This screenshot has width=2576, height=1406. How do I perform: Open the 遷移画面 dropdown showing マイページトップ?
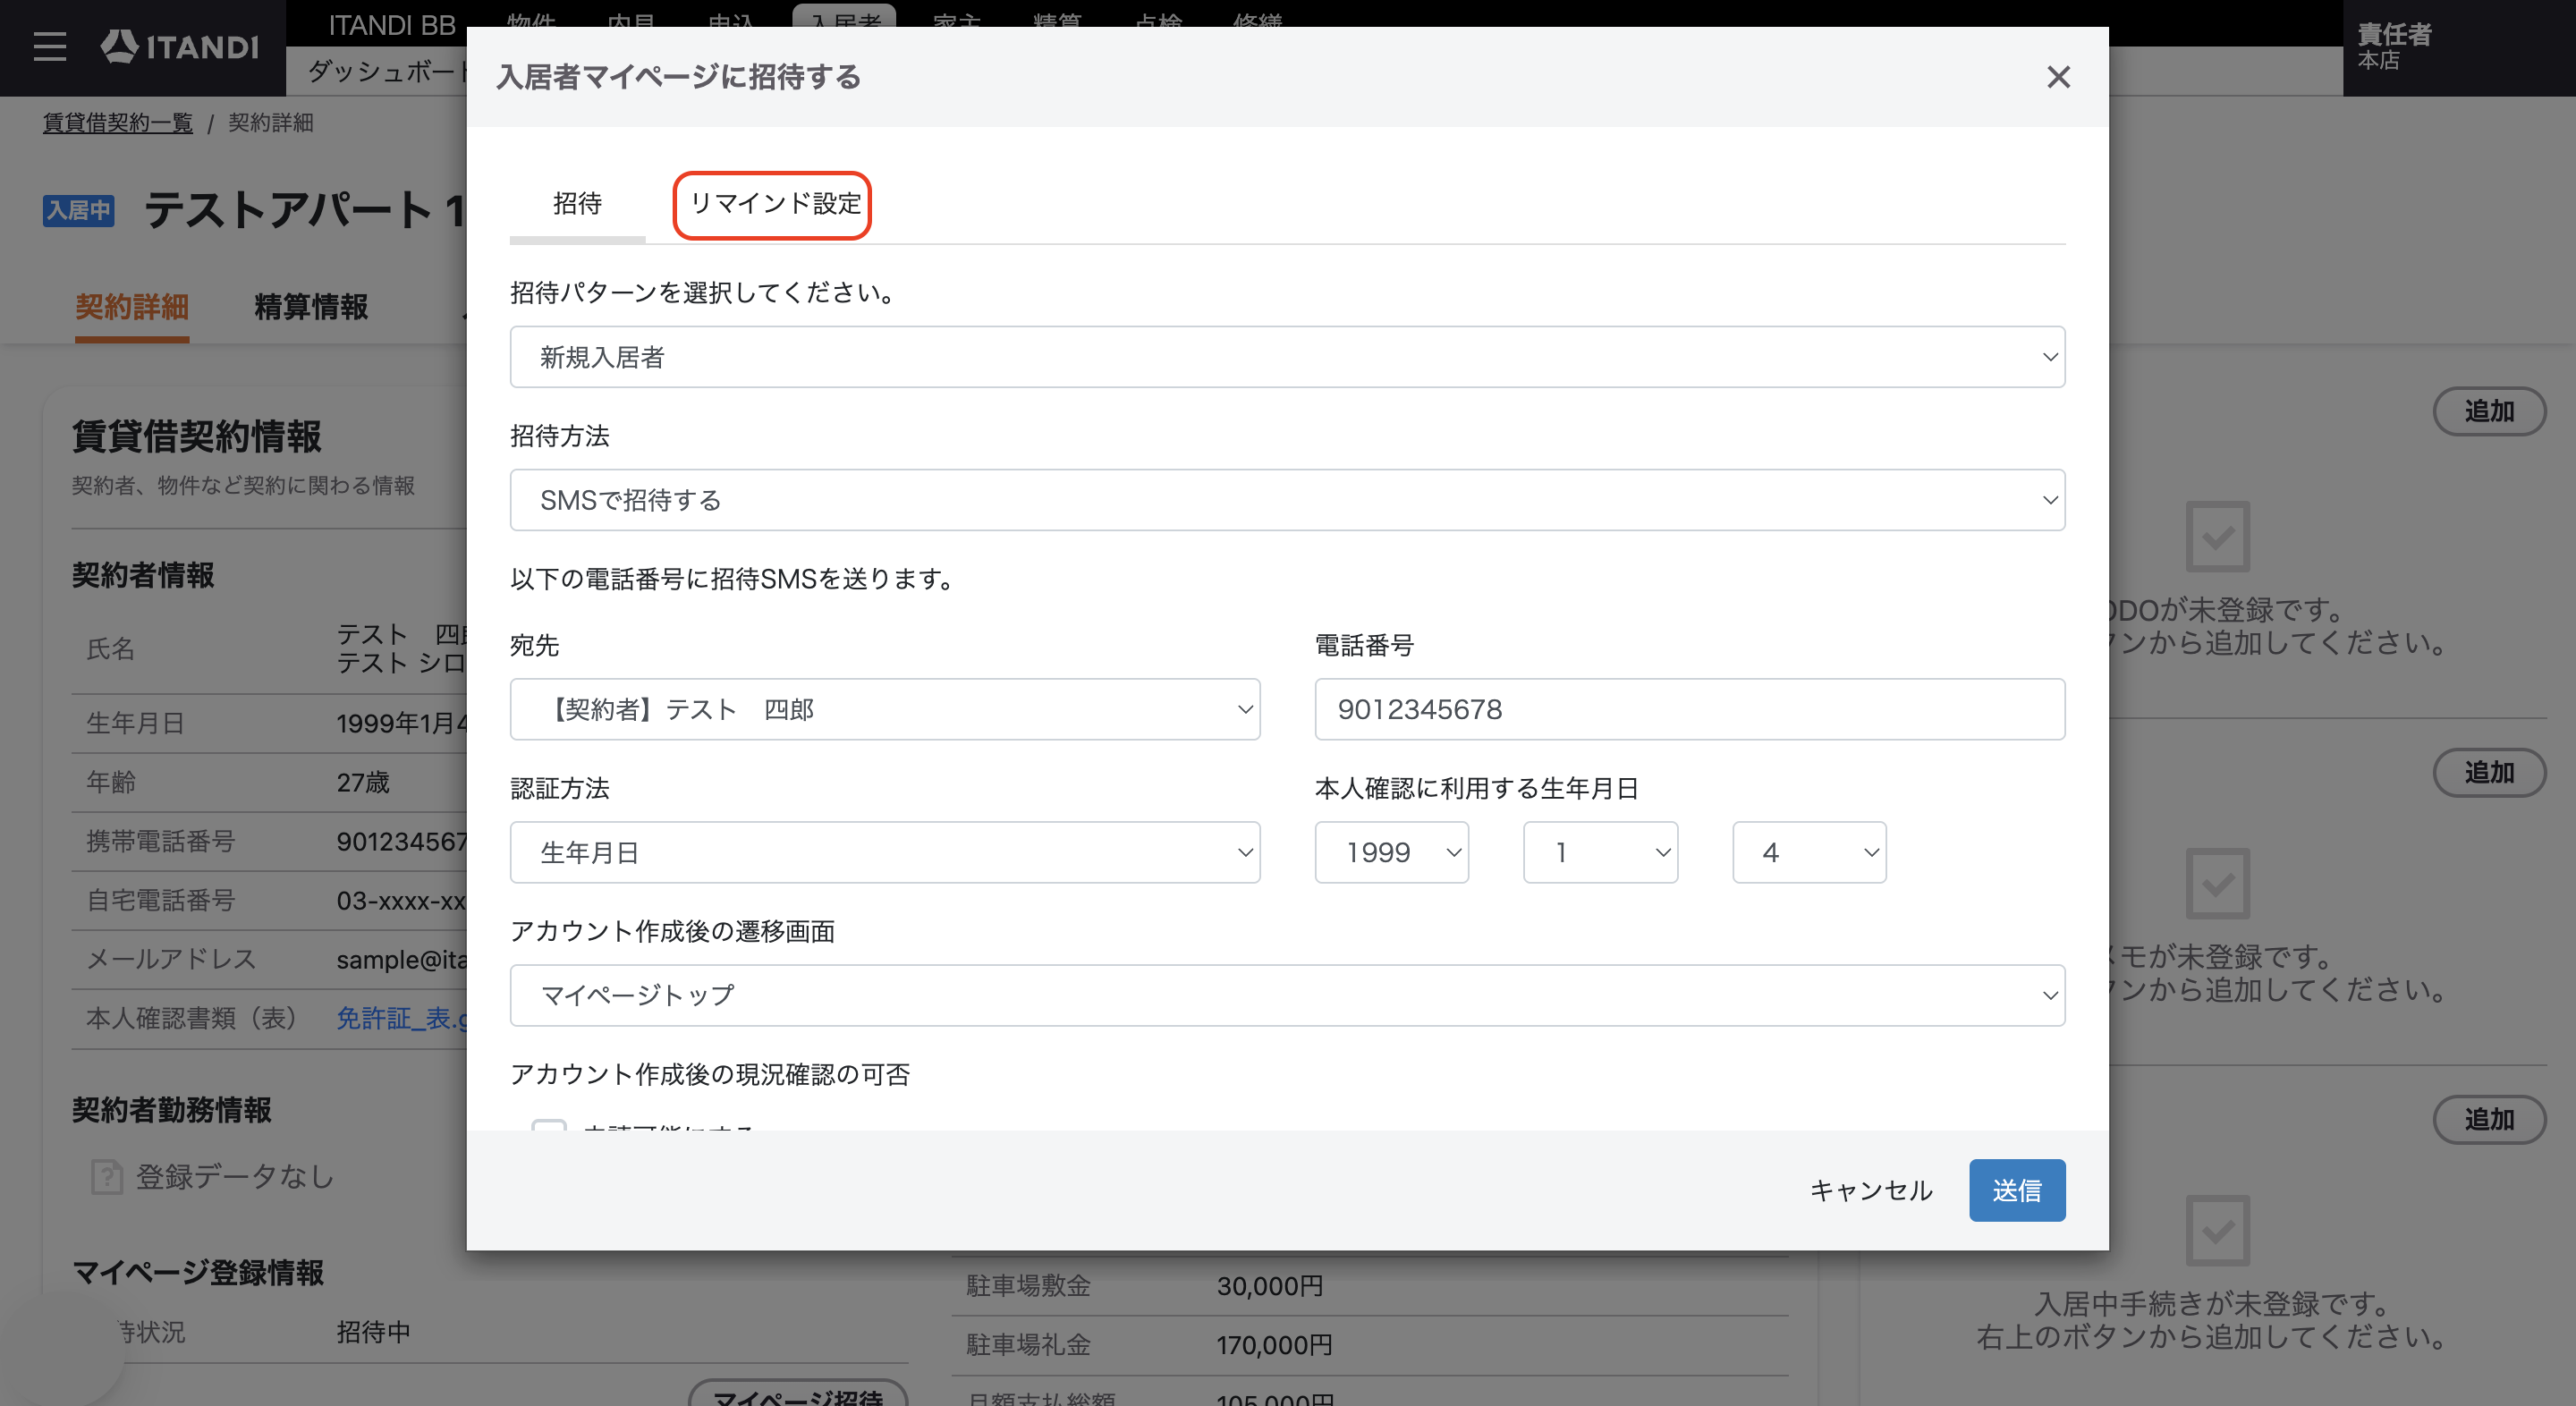coord(1287,995)
